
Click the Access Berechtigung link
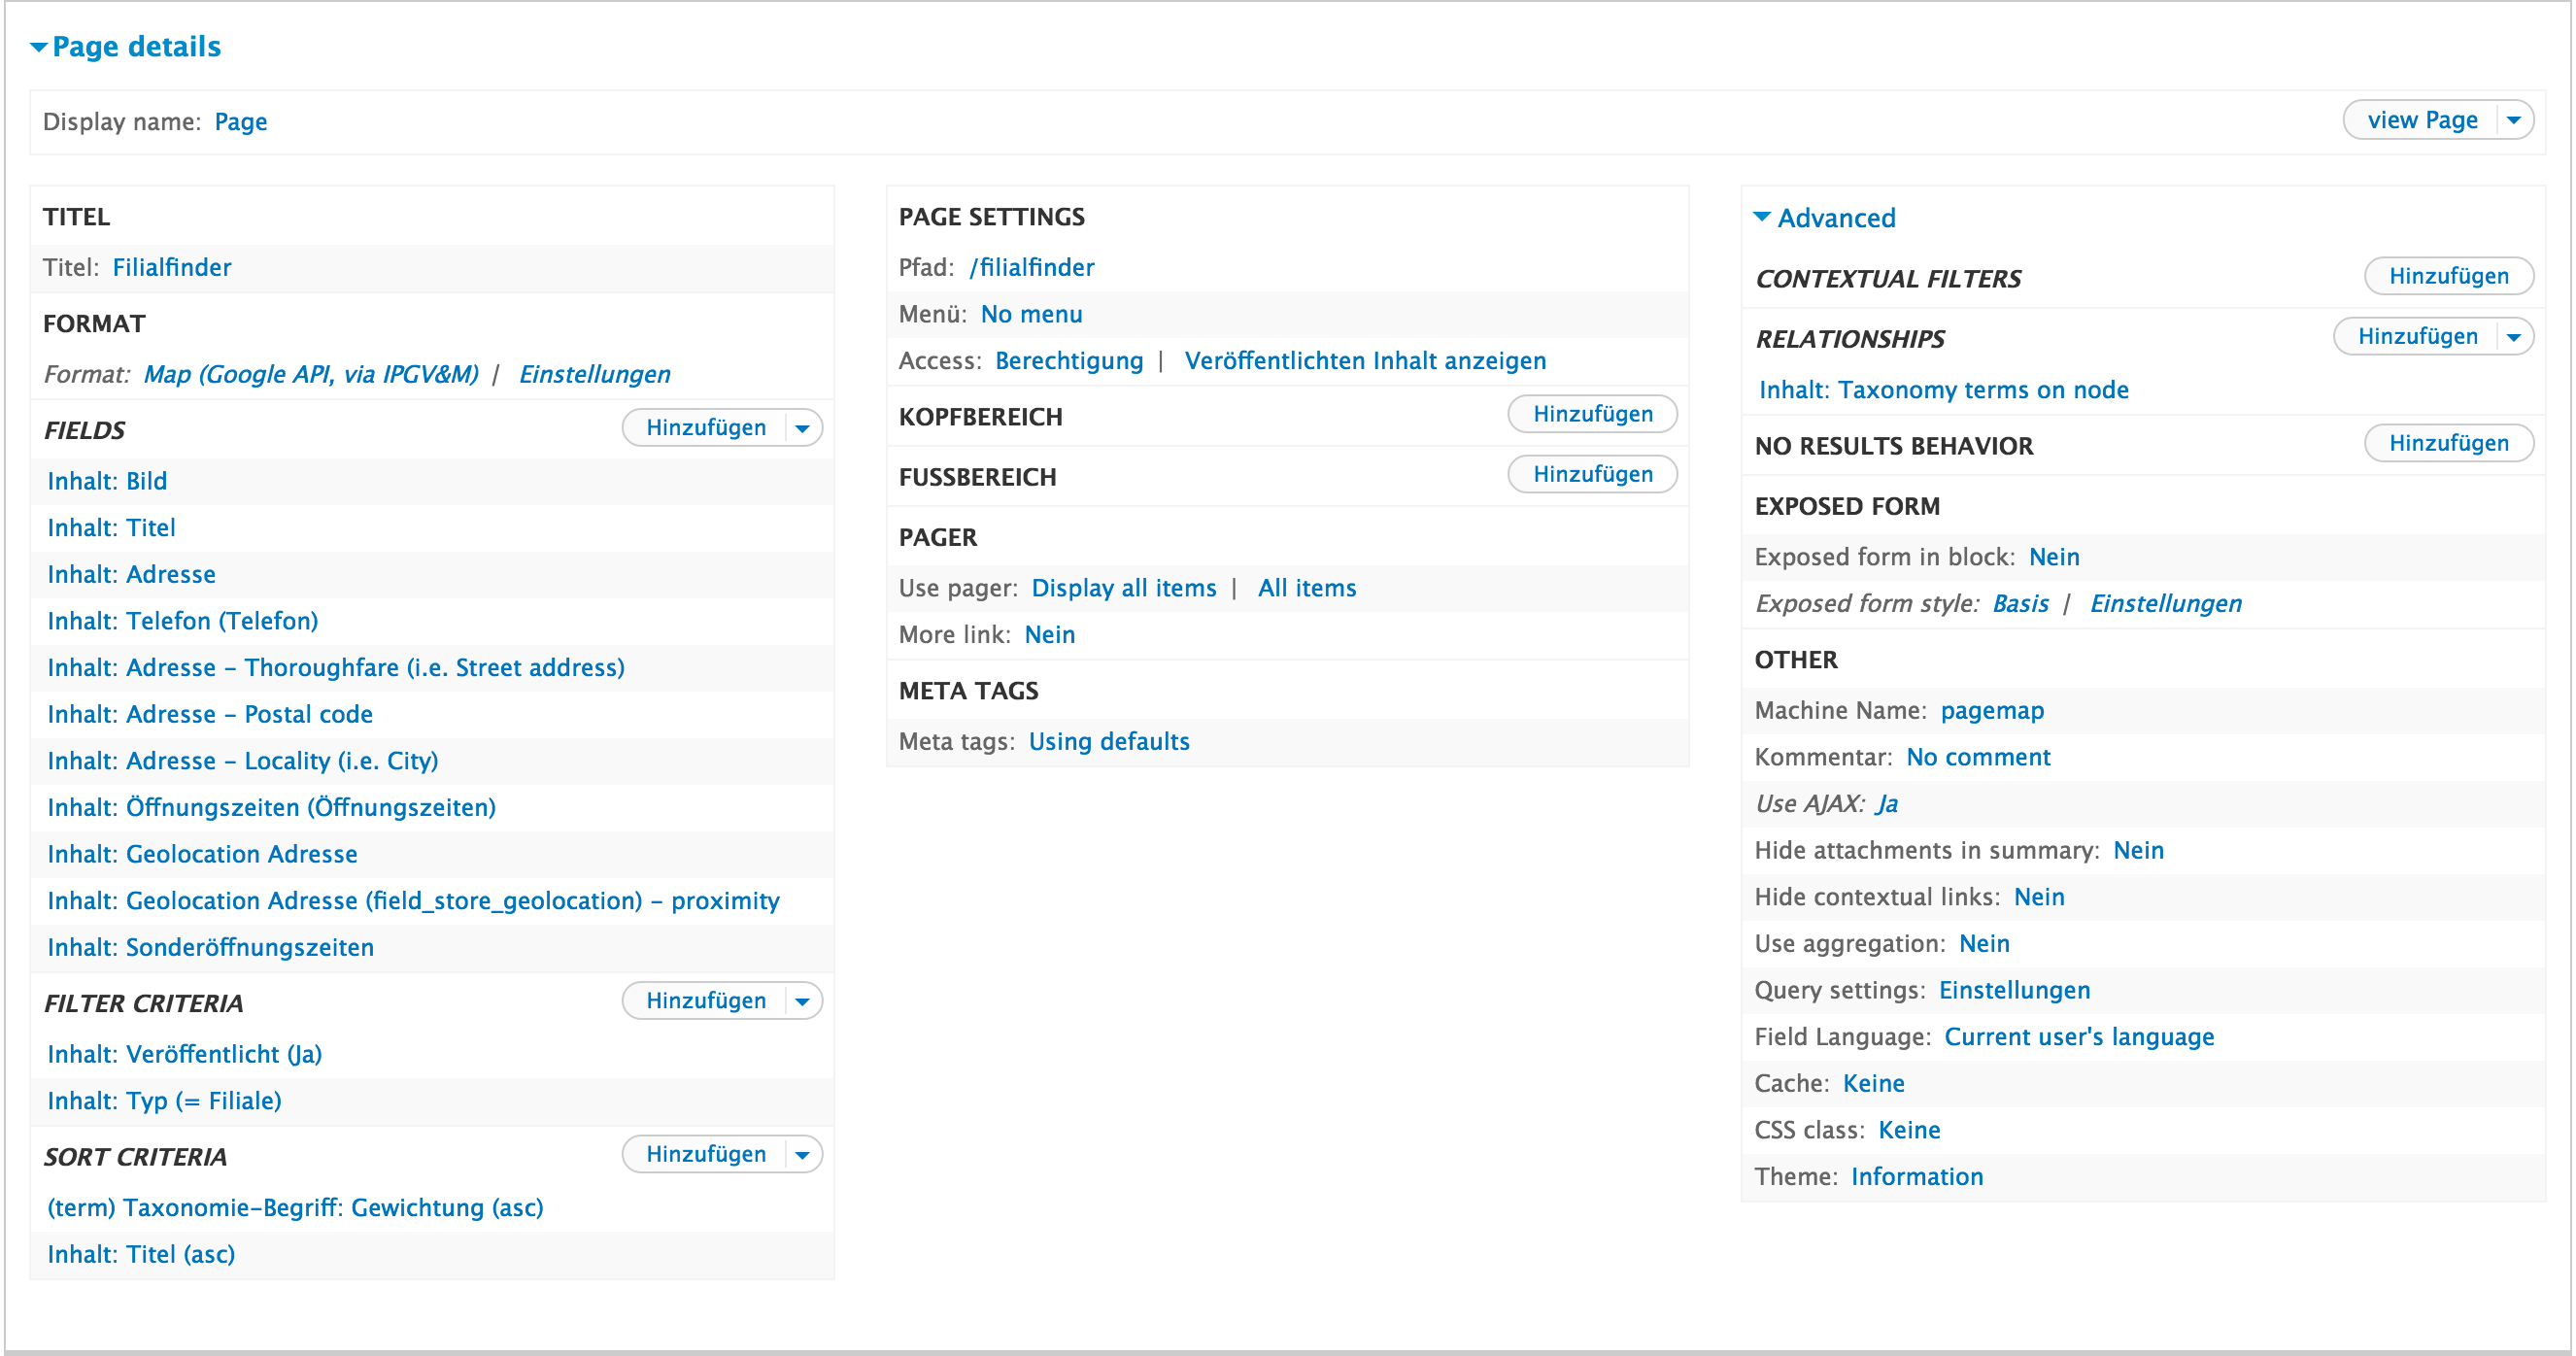[x=1069, y=361]
